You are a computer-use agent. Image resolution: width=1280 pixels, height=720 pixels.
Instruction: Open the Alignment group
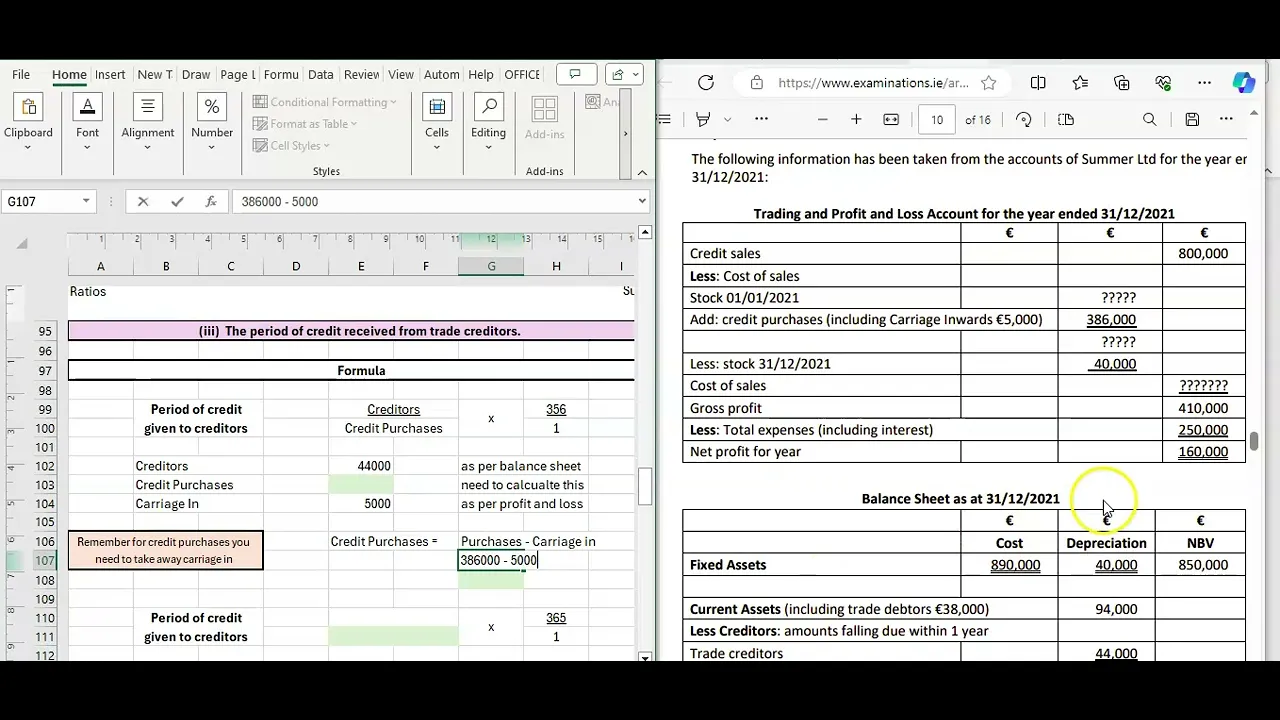coord(148,123)
